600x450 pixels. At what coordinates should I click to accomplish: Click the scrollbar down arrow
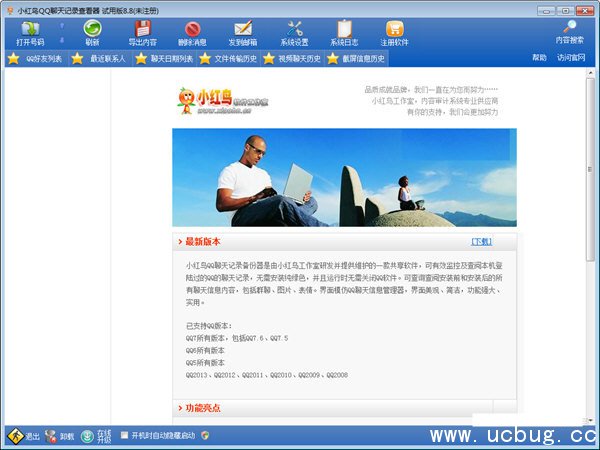point(590,421)
